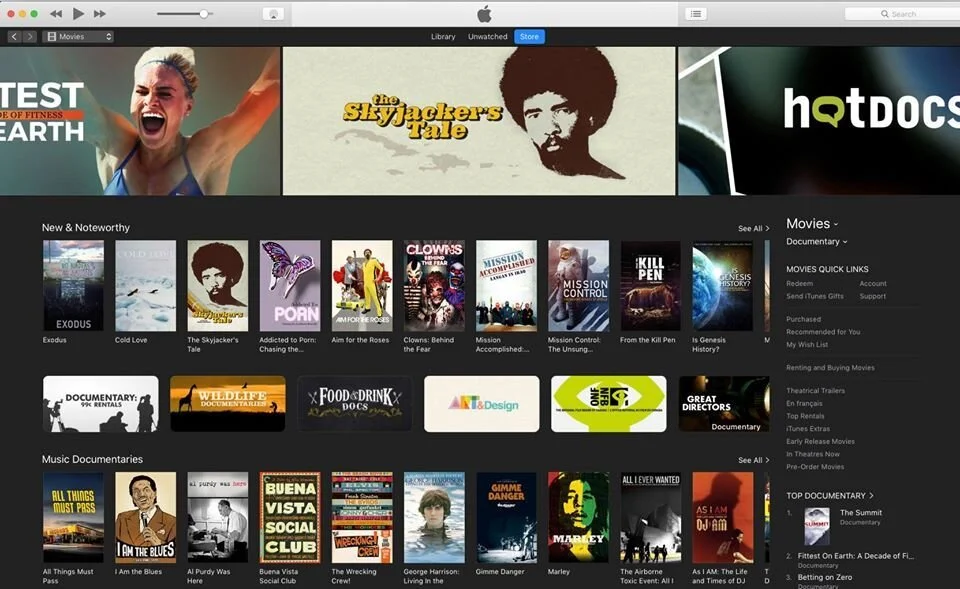Image resolution: width=960 pixels, height=589 pixels.
Task: Click the rewind playback button
Action: point(56,13)
